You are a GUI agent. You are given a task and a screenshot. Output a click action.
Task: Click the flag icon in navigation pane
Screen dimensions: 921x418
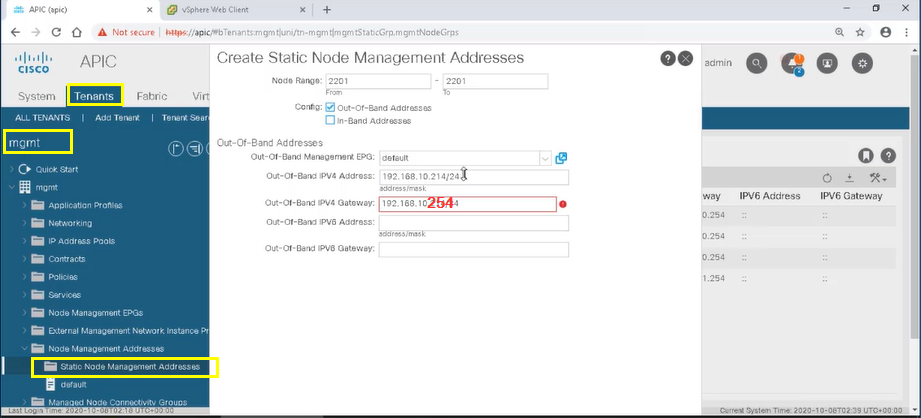point(176,149)
